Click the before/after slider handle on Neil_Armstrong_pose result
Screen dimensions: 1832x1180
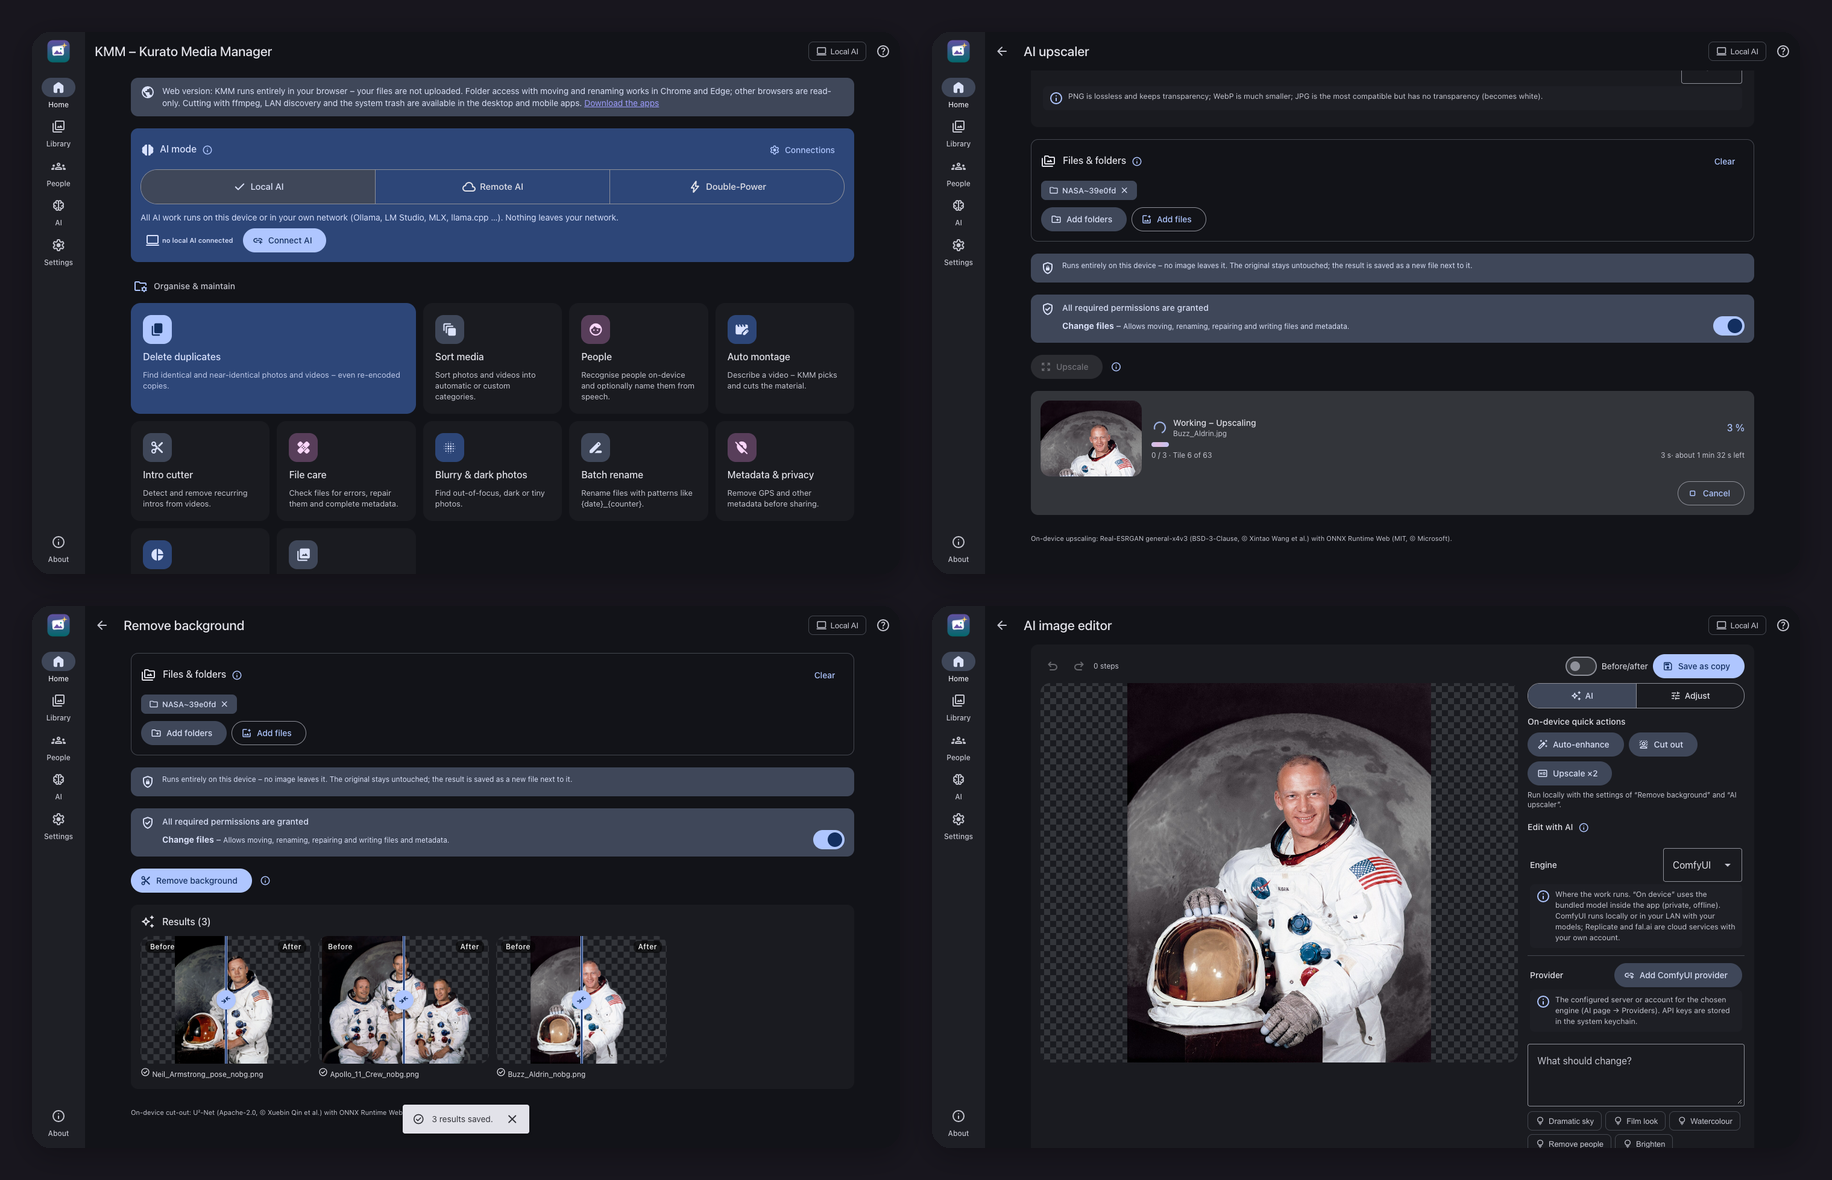226,999
